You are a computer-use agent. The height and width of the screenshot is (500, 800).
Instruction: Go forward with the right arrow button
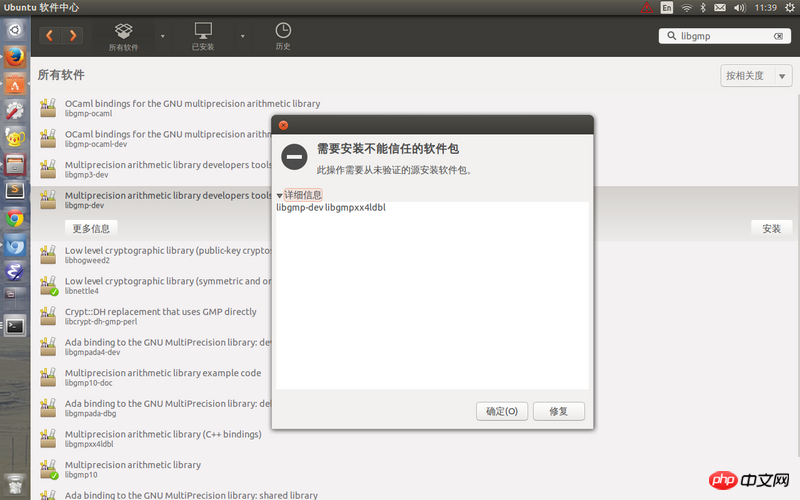(x=72, y=36)
